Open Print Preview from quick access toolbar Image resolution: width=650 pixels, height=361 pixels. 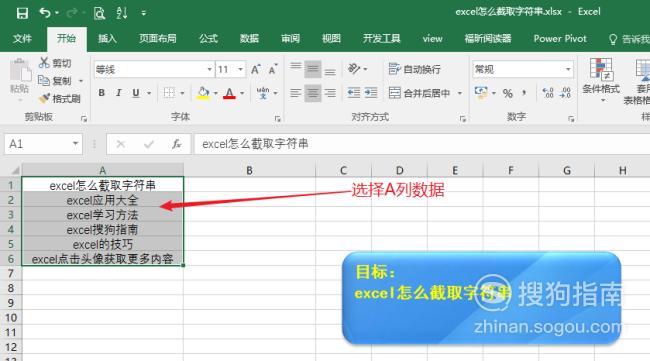pyautogui.click(x=99, y=13)
